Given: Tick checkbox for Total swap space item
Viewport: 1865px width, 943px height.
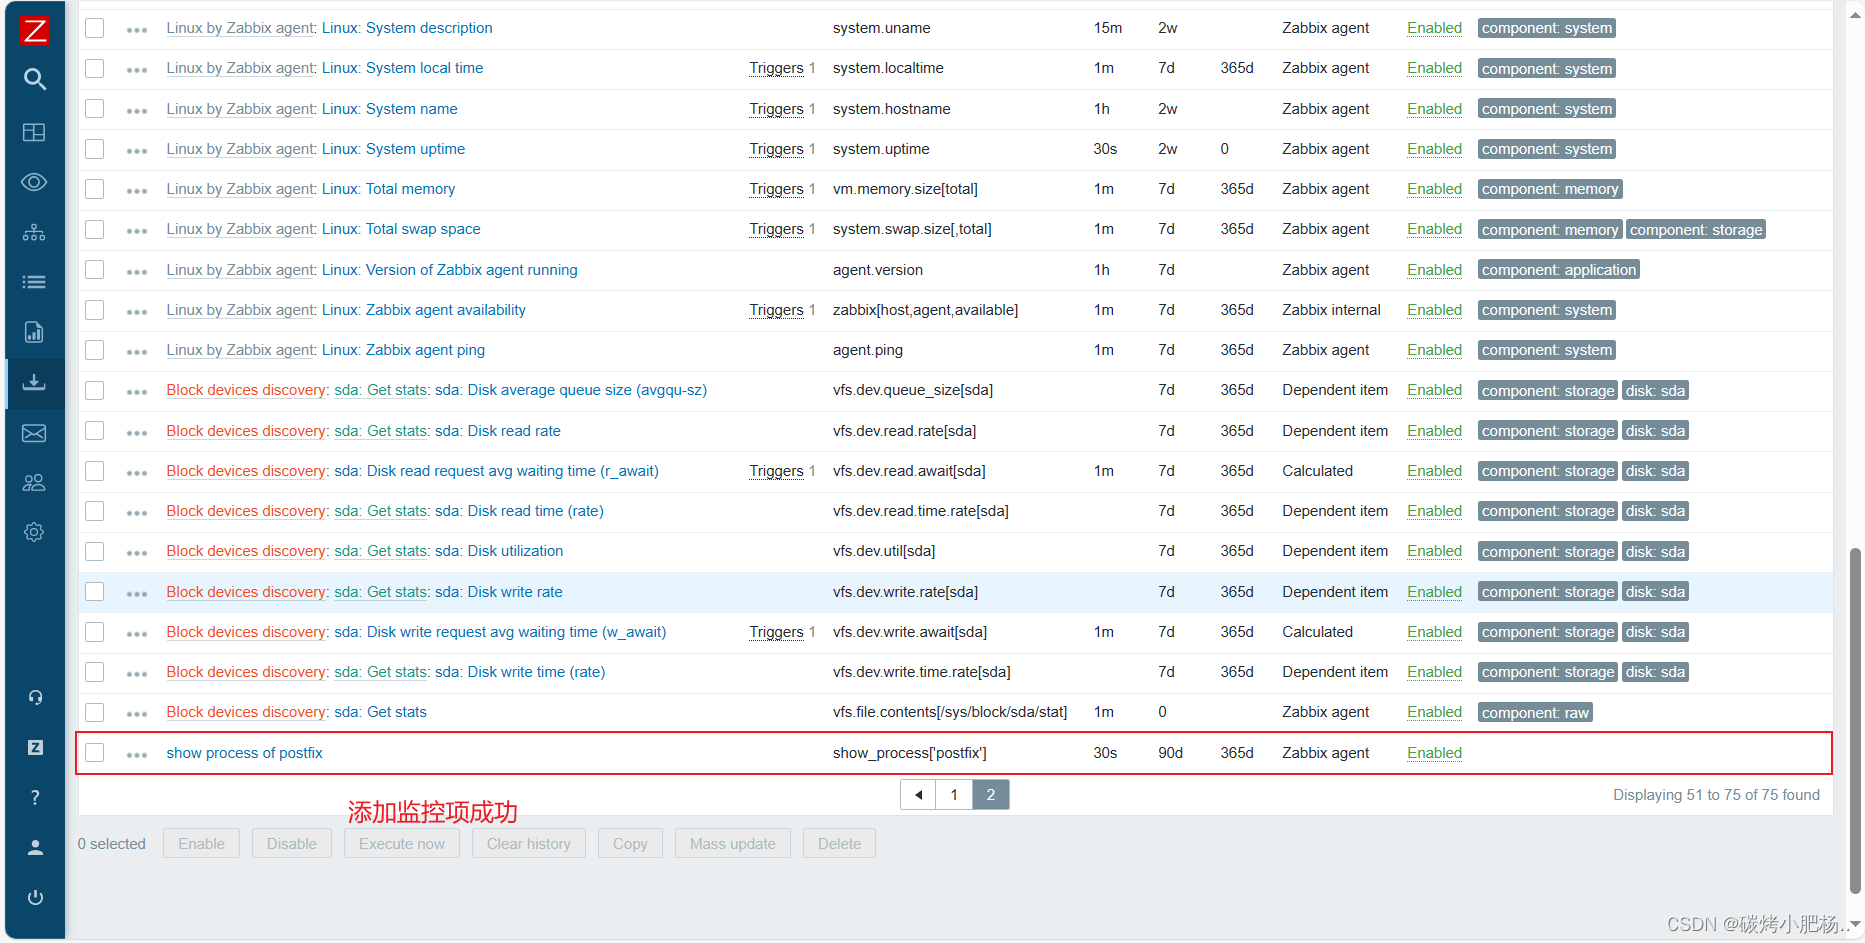Looking at the screenshot, I should click(x=95, y=229).
